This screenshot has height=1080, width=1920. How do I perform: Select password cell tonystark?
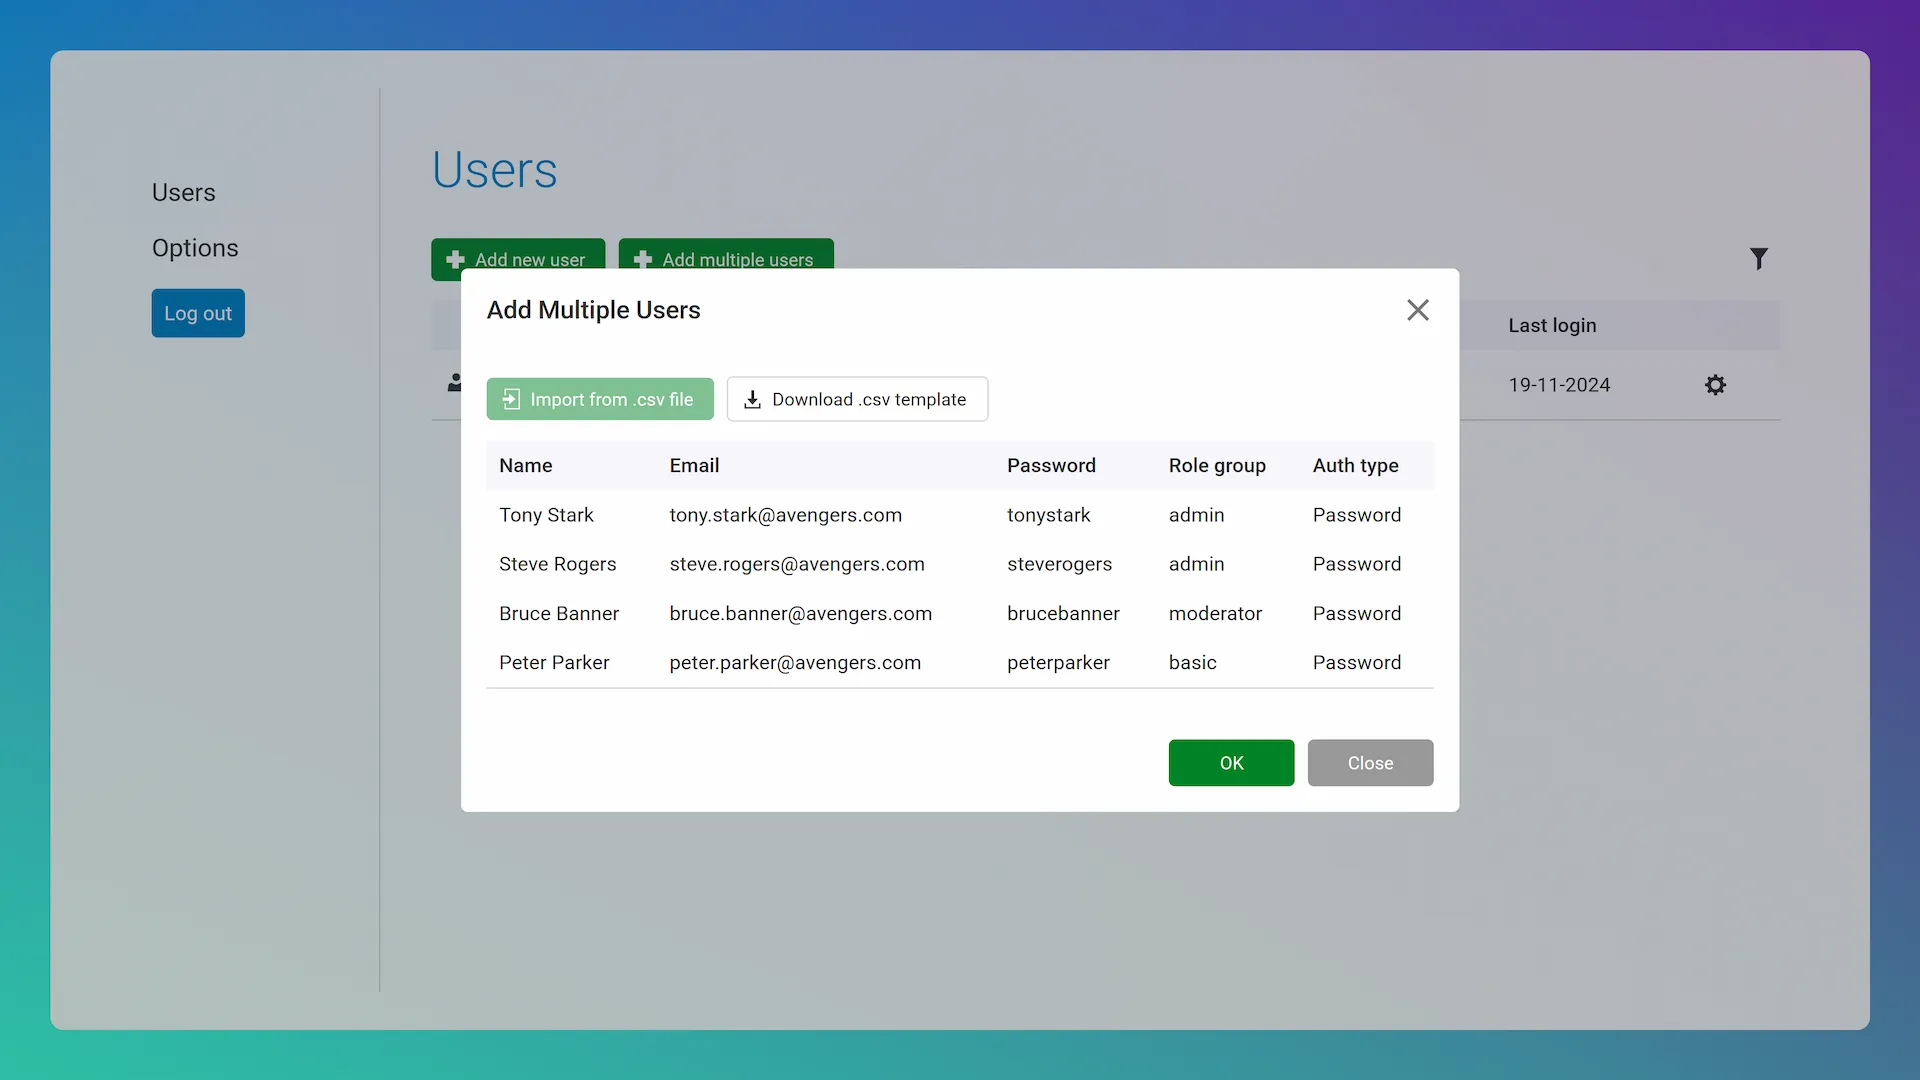click(1048, 515)
